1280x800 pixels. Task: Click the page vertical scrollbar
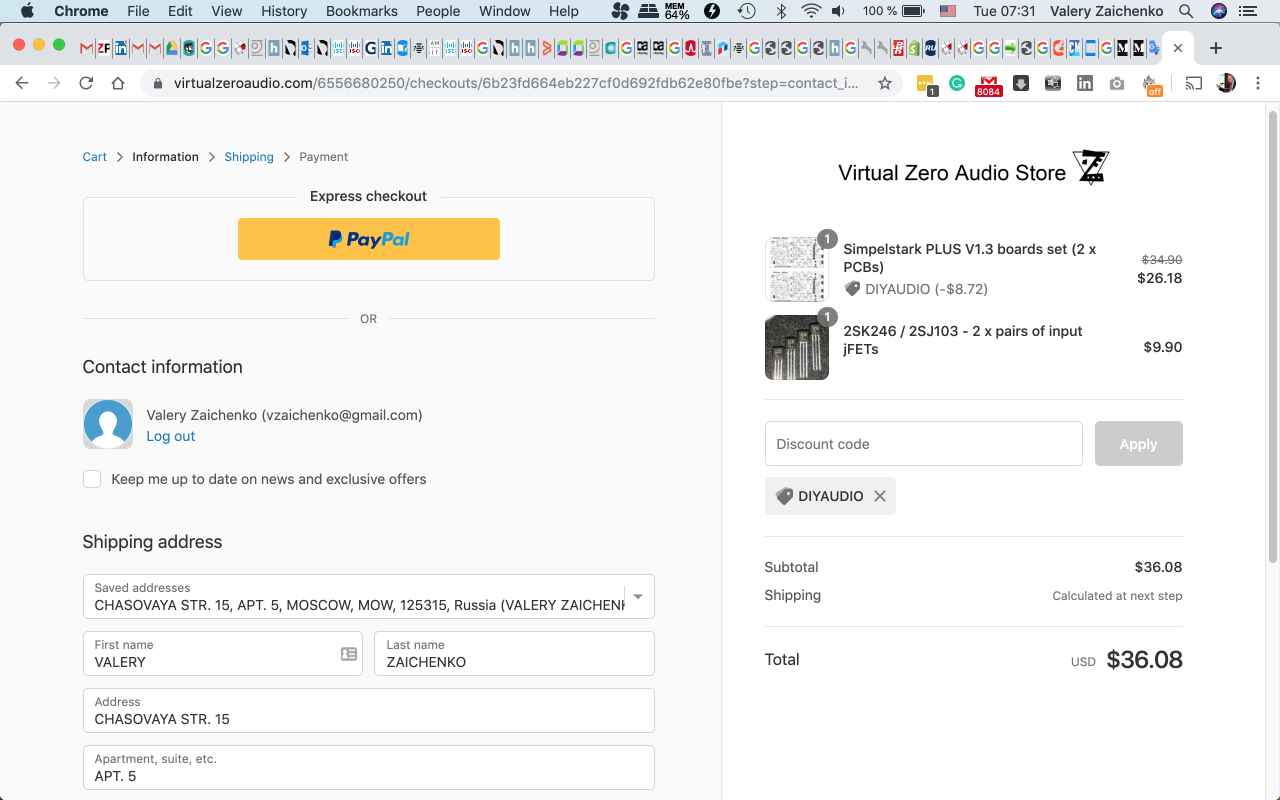coord(1272,335)
